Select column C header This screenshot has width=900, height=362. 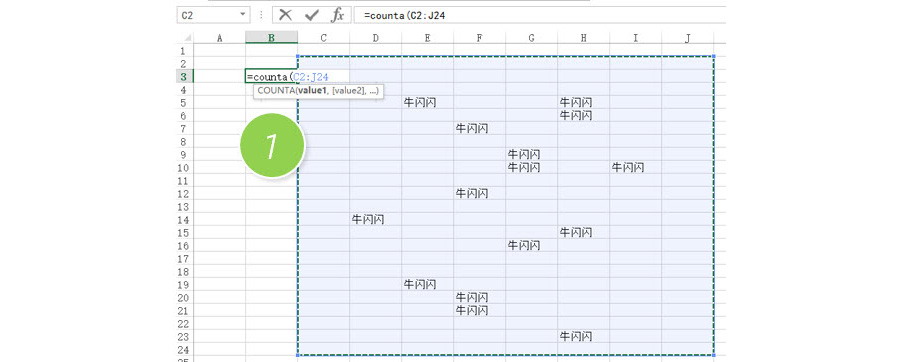pyautogui.click(x=324, y=38)
